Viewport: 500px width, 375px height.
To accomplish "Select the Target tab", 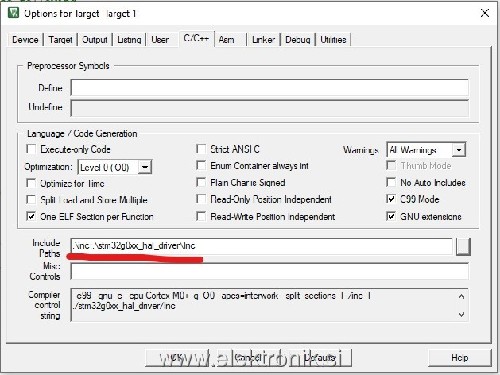I will click(60, 40).
